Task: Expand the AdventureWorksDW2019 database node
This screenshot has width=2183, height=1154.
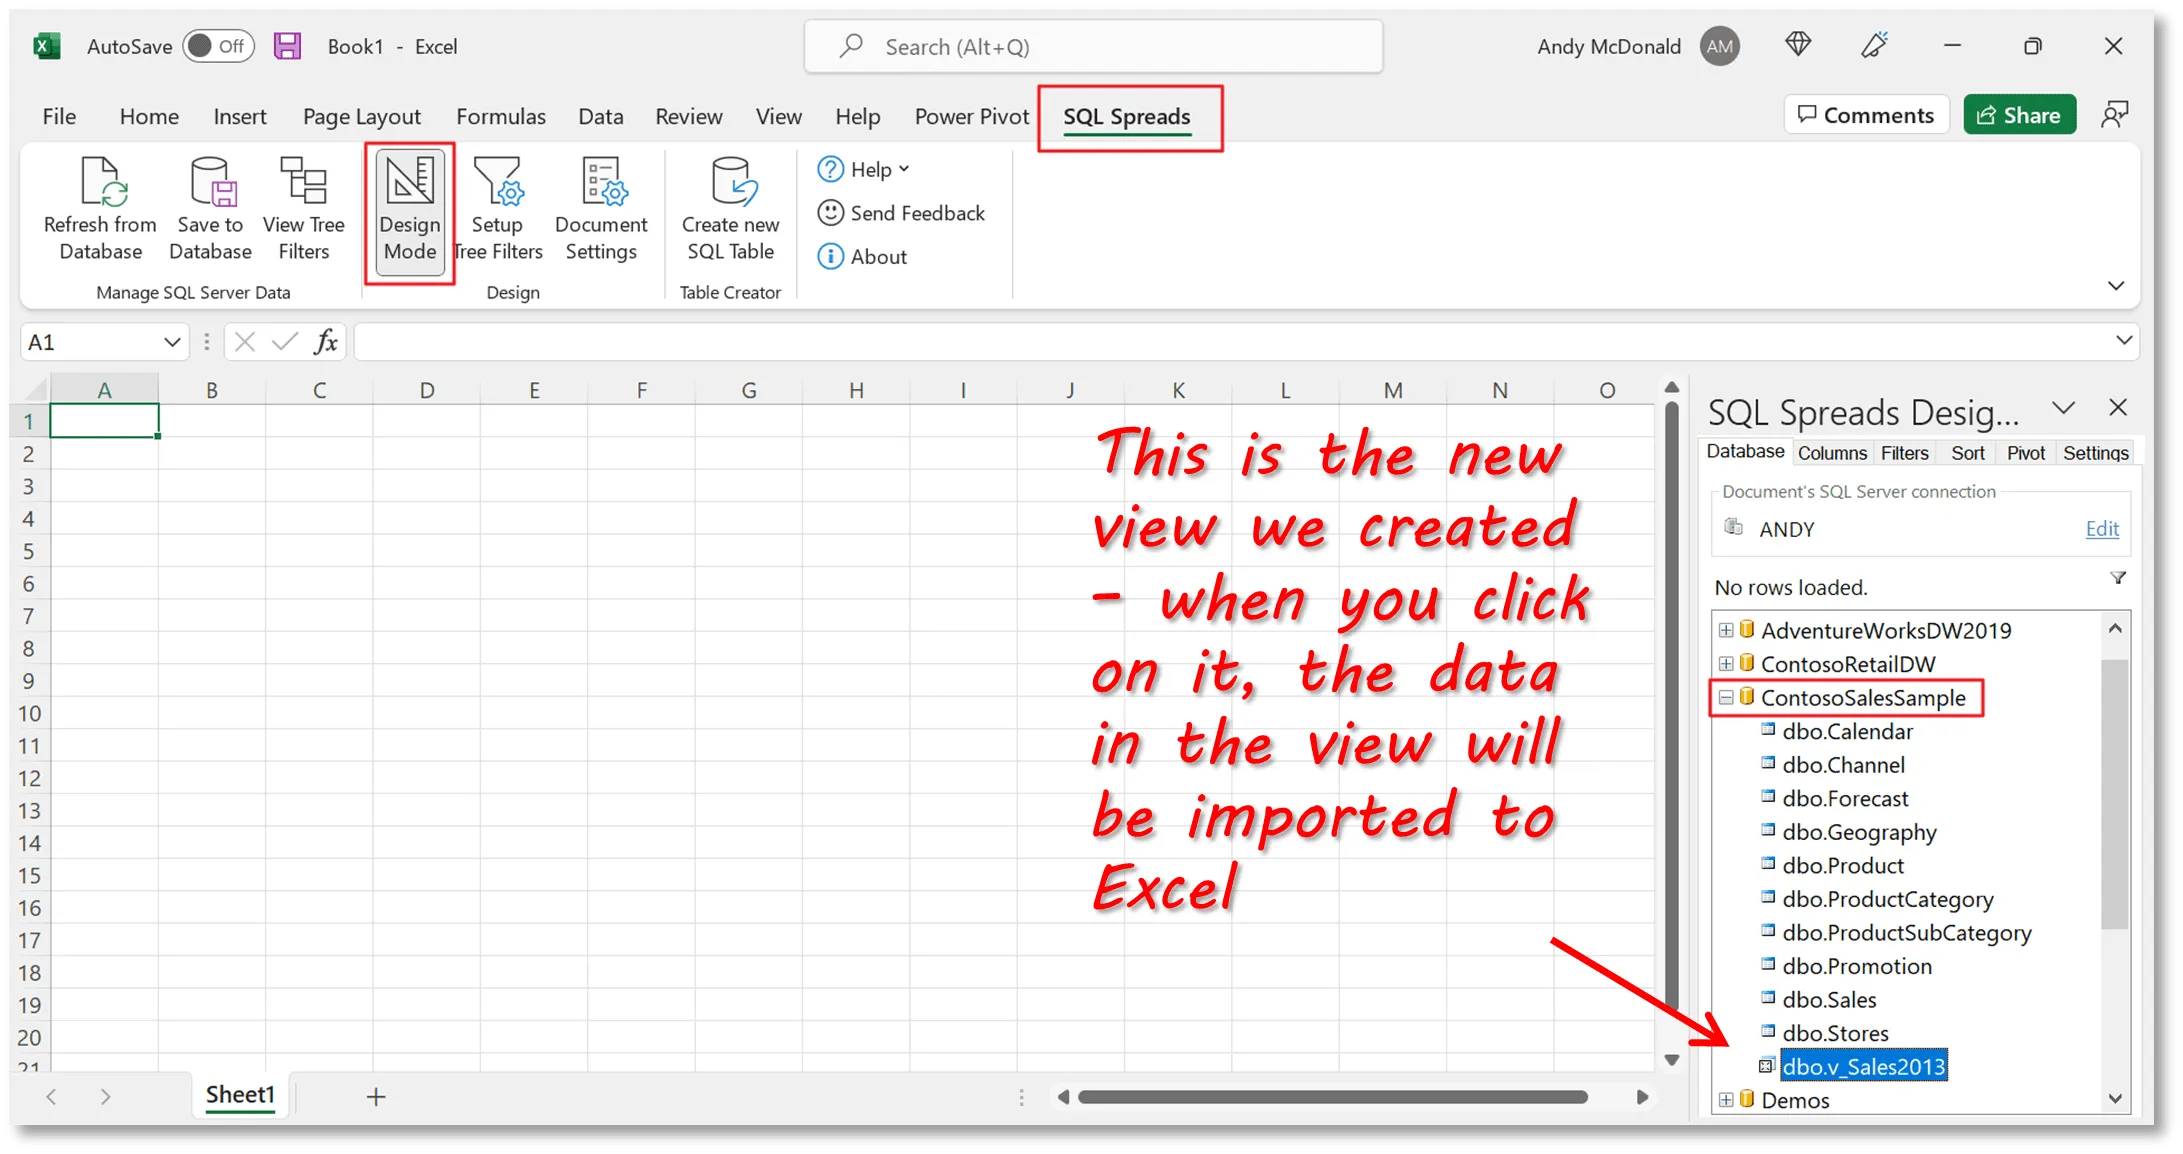Action: (1726, 630)
